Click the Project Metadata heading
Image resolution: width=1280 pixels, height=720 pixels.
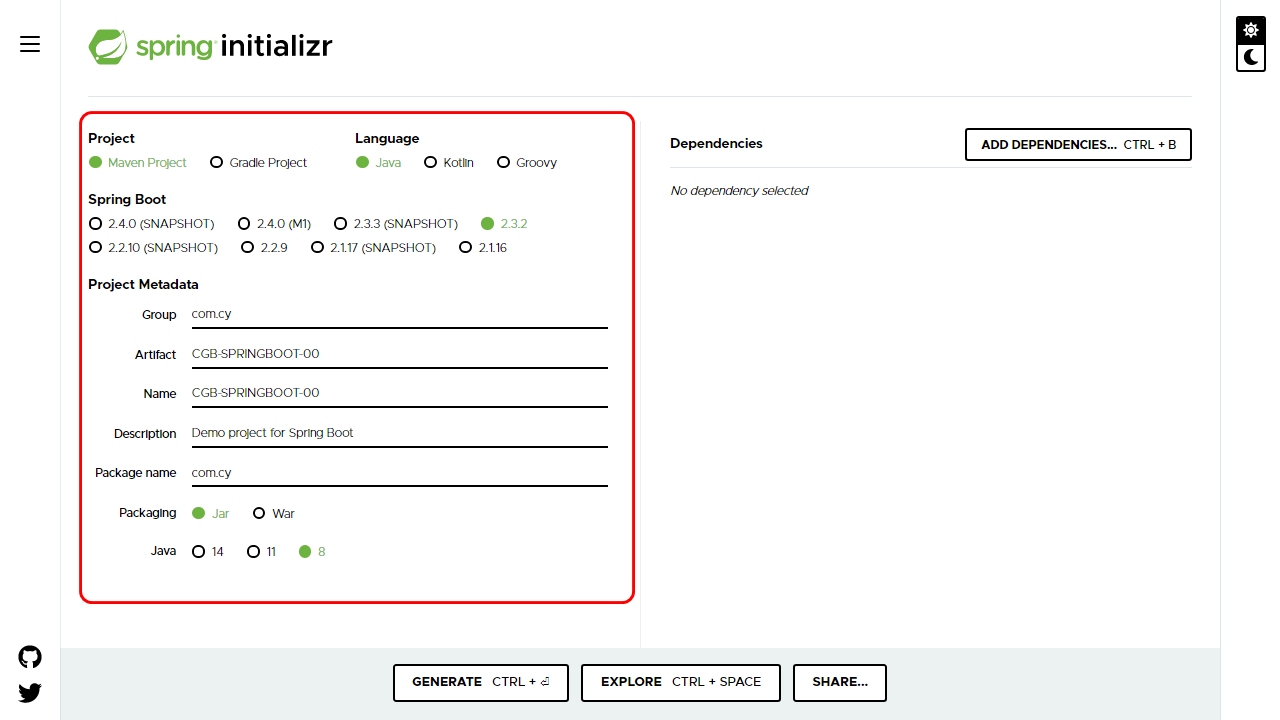143,285
